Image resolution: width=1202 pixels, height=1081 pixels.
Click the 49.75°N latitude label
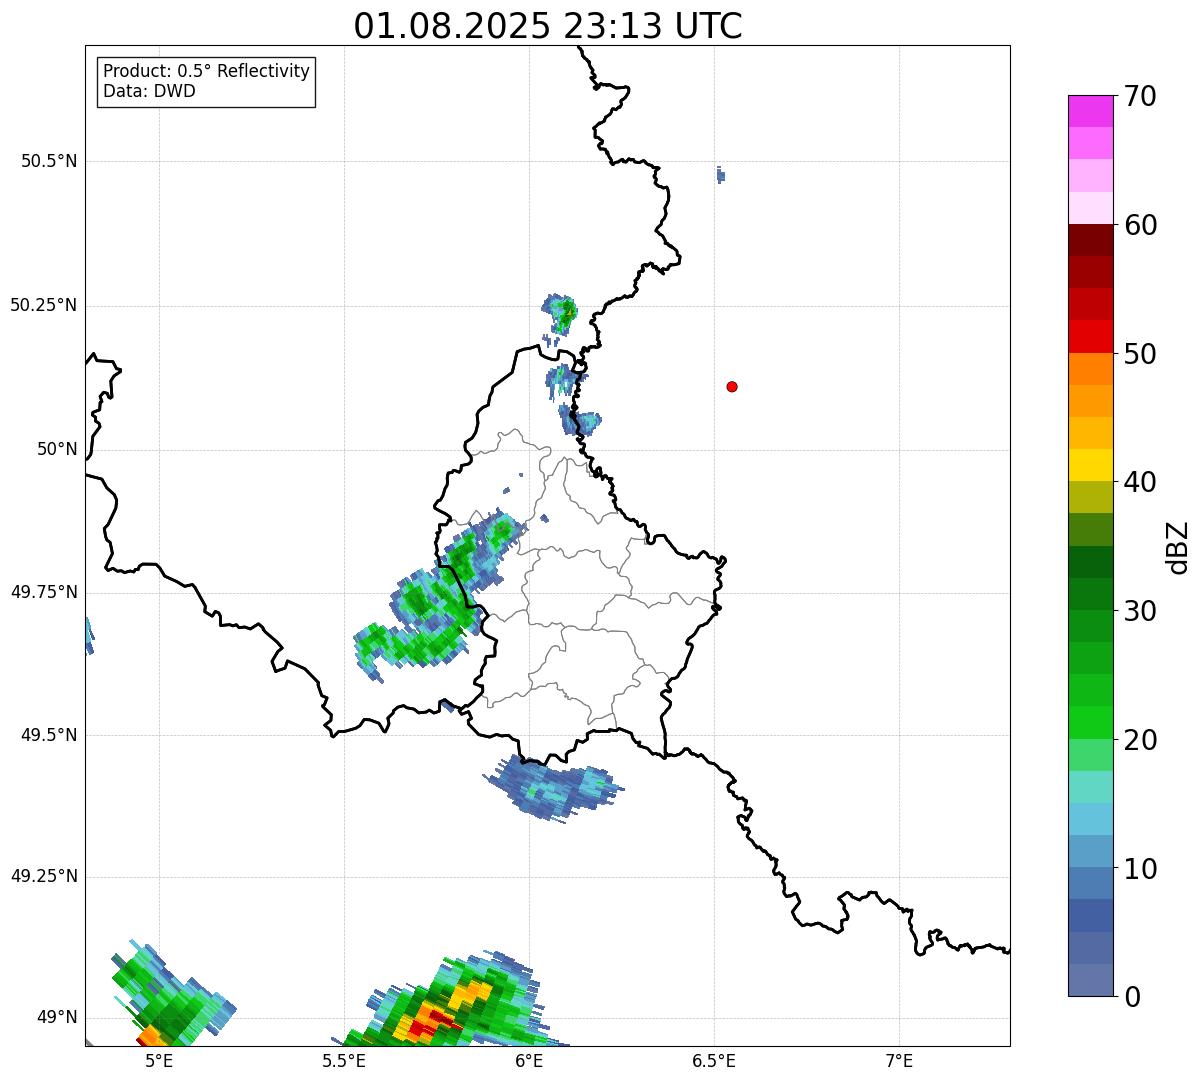pyautogui.click(x=44, y=592)
